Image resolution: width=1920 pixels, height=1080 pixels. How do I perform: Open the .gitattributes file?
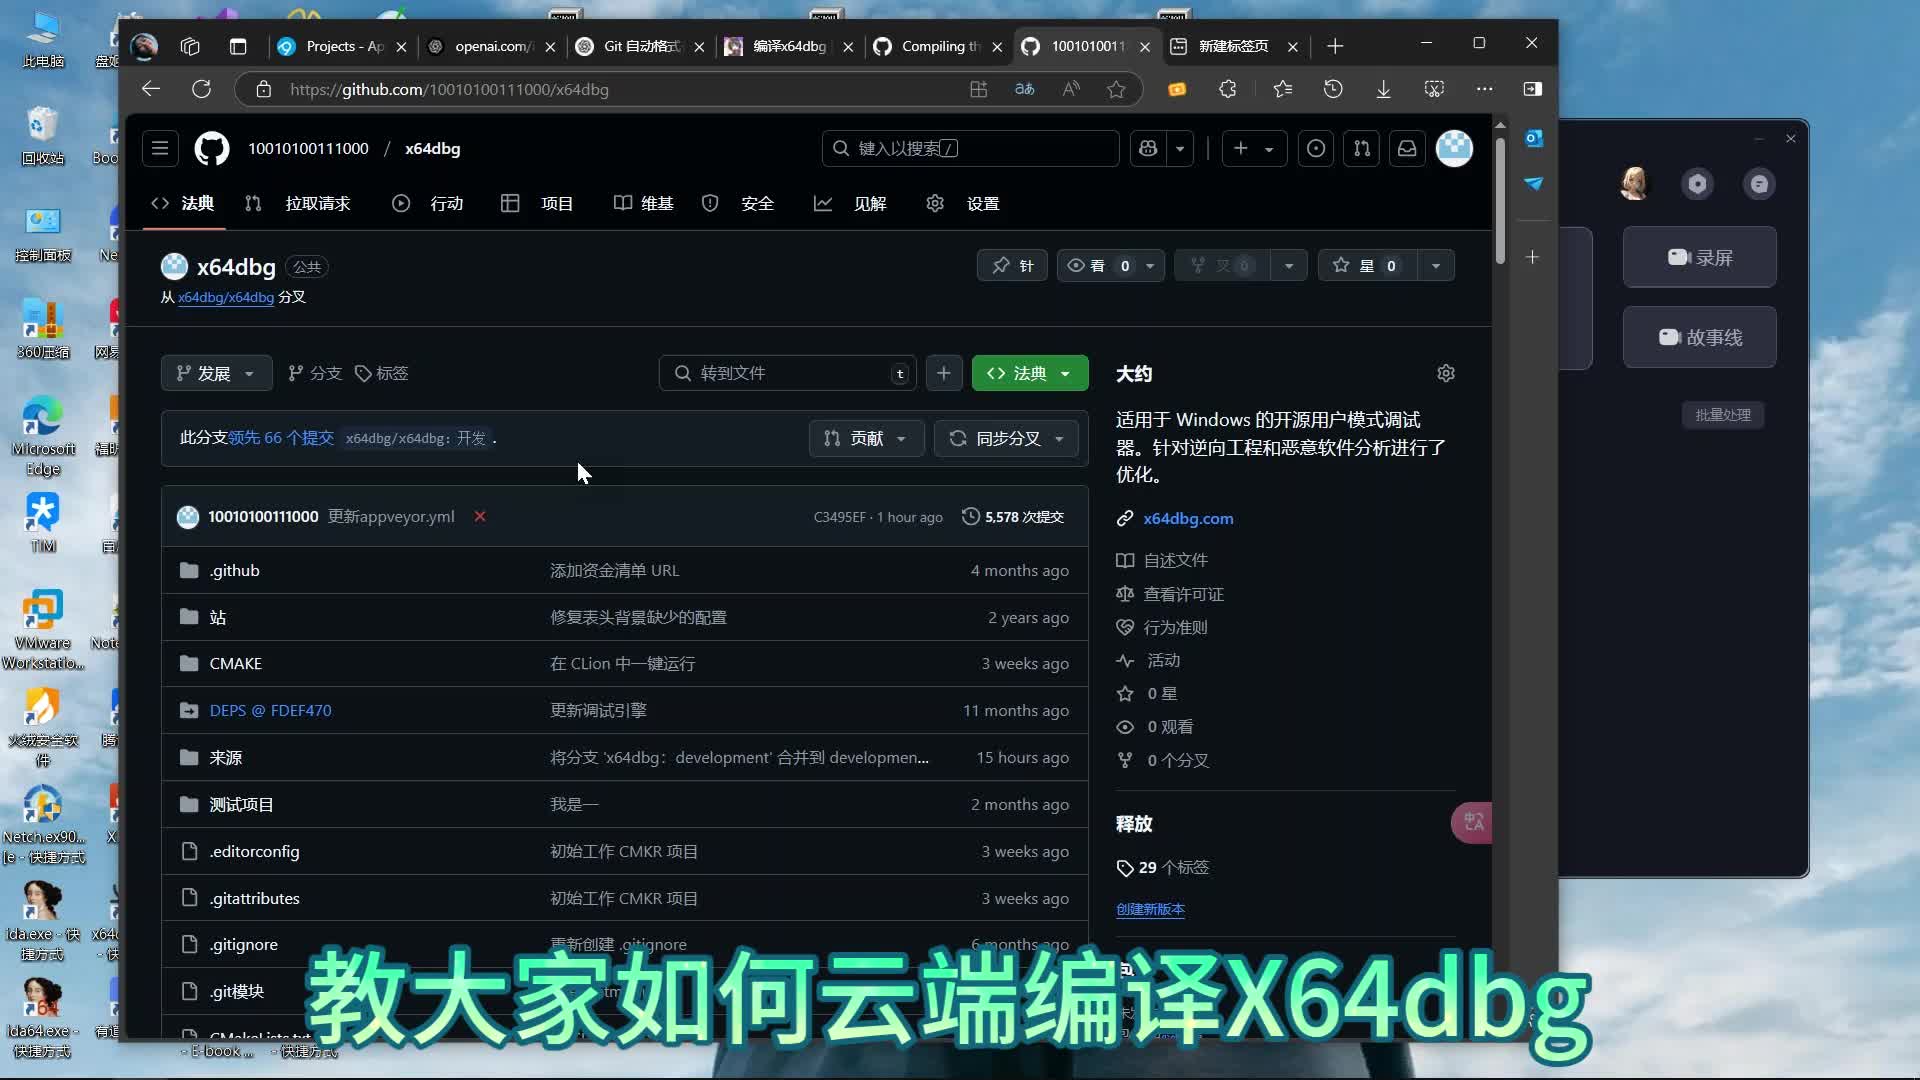coord(254,898)
